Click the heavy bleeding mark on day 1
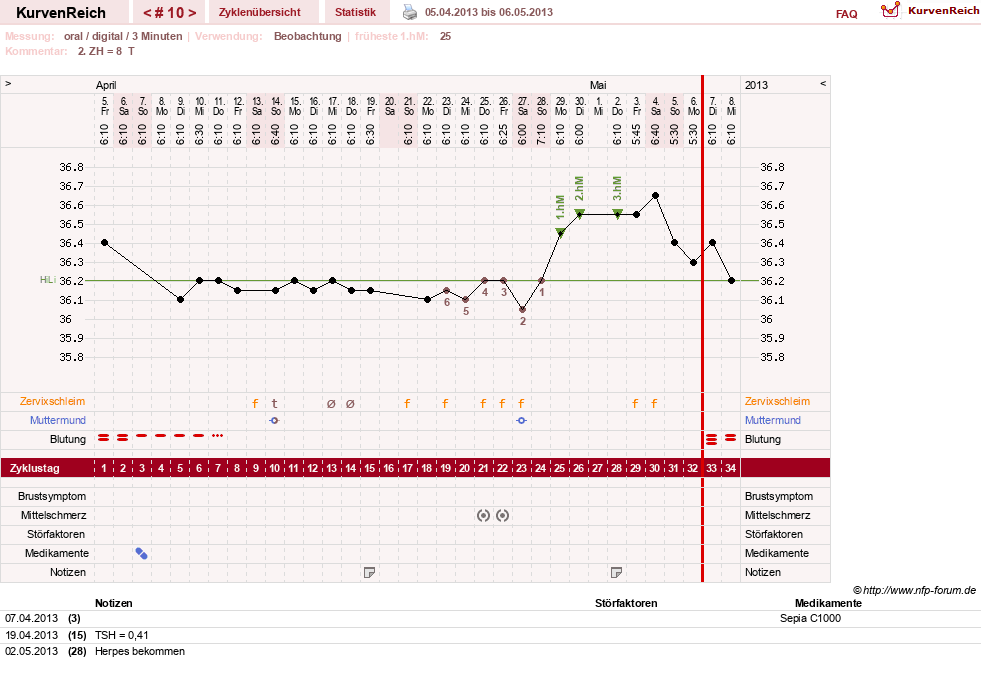 [x=103, y=437]
